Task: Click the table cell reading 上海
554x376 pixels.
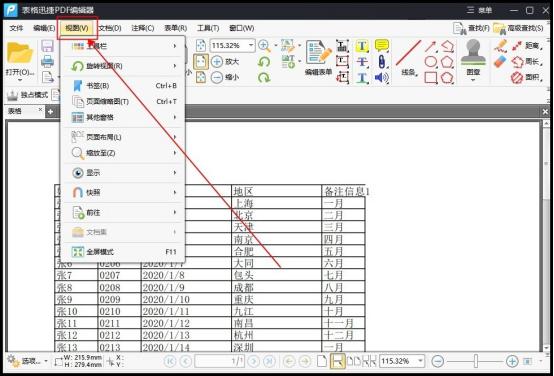Action: pos(276,203)
